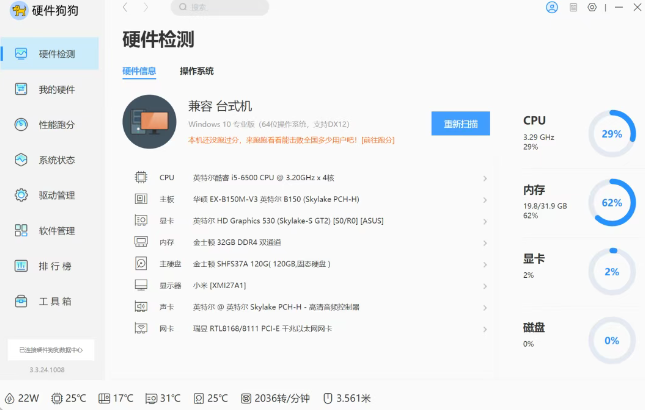Click the 主硬盘 disk row icon
645x410 pixels.
coord(141,264)
